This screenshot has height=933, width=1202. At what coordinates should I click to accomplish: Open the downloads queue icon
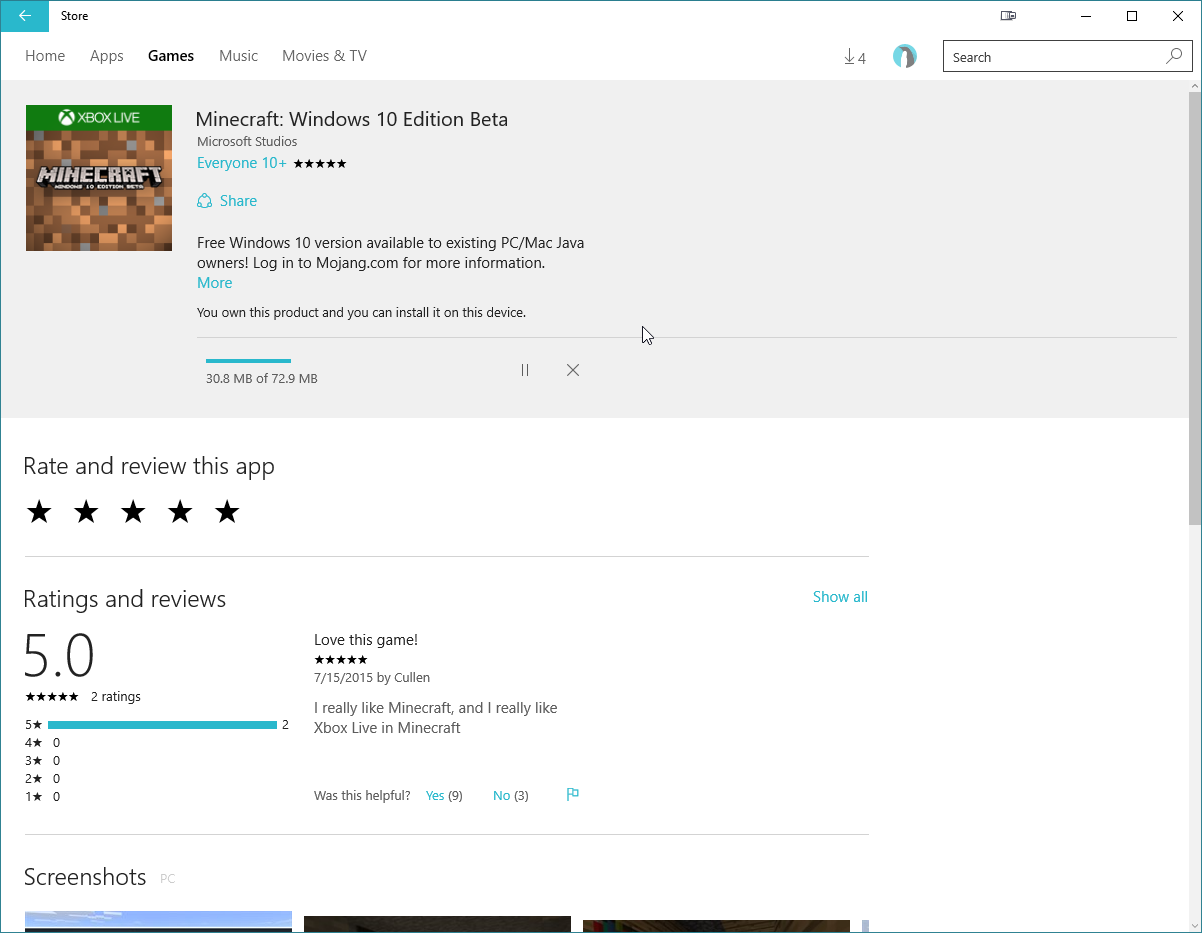[855, 57]
